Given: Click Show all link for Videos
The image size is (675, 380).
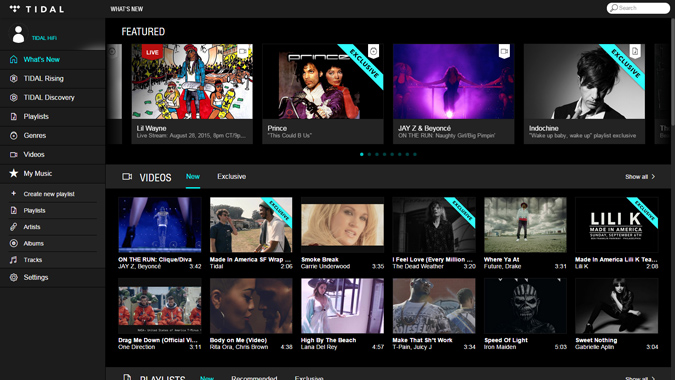Looking at the screenshot, I should 637,176.
